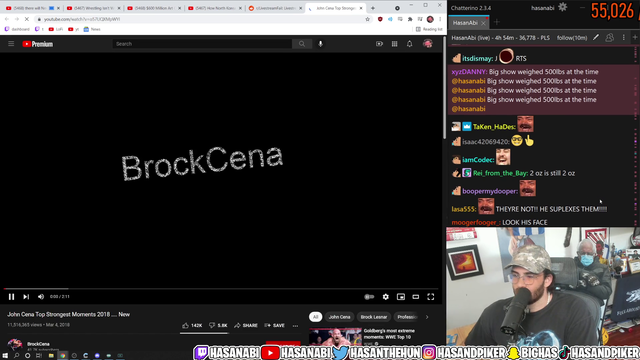Open Chrome three-dot menu
The image size is (640, 360).
pyautogui.click(x=440, y=19)
